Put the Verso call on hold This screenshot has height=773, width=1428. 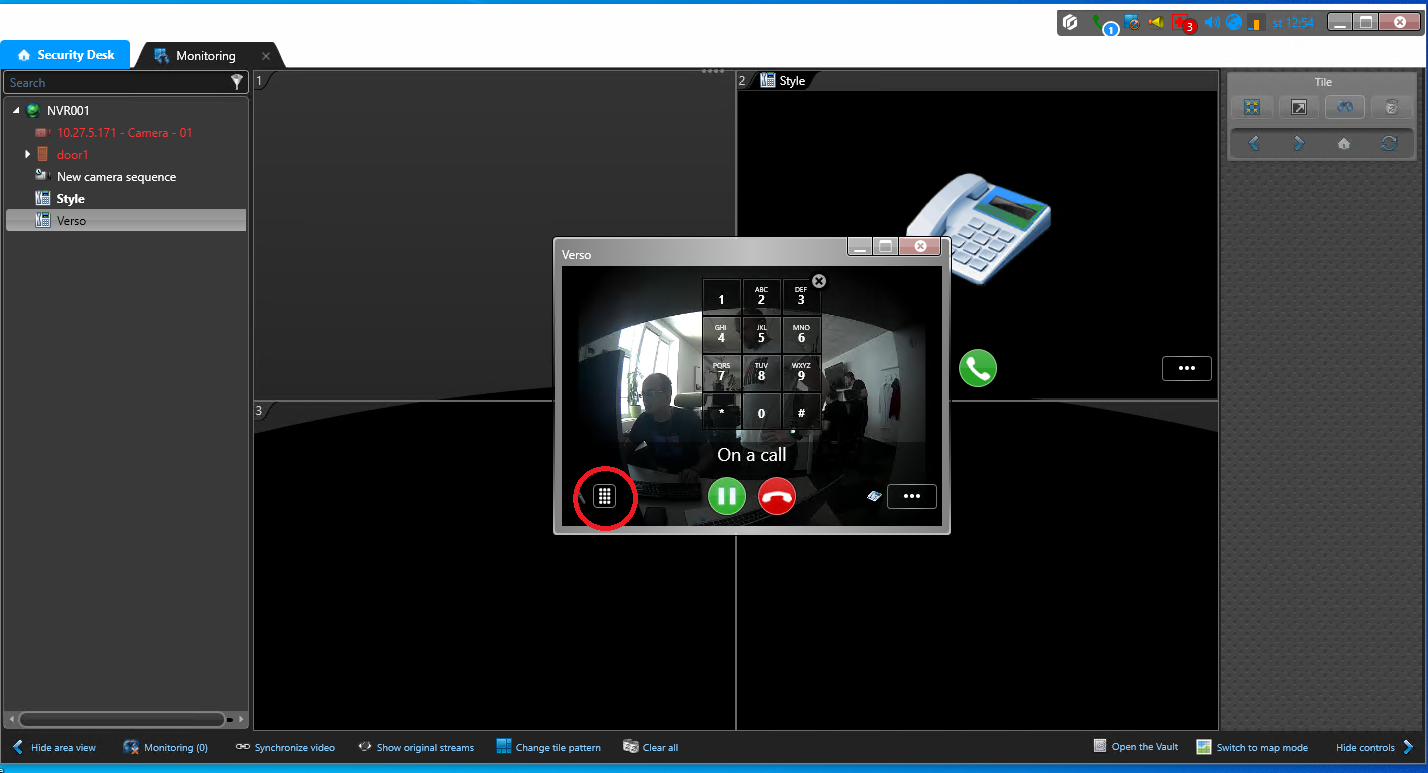click(727, 496)
